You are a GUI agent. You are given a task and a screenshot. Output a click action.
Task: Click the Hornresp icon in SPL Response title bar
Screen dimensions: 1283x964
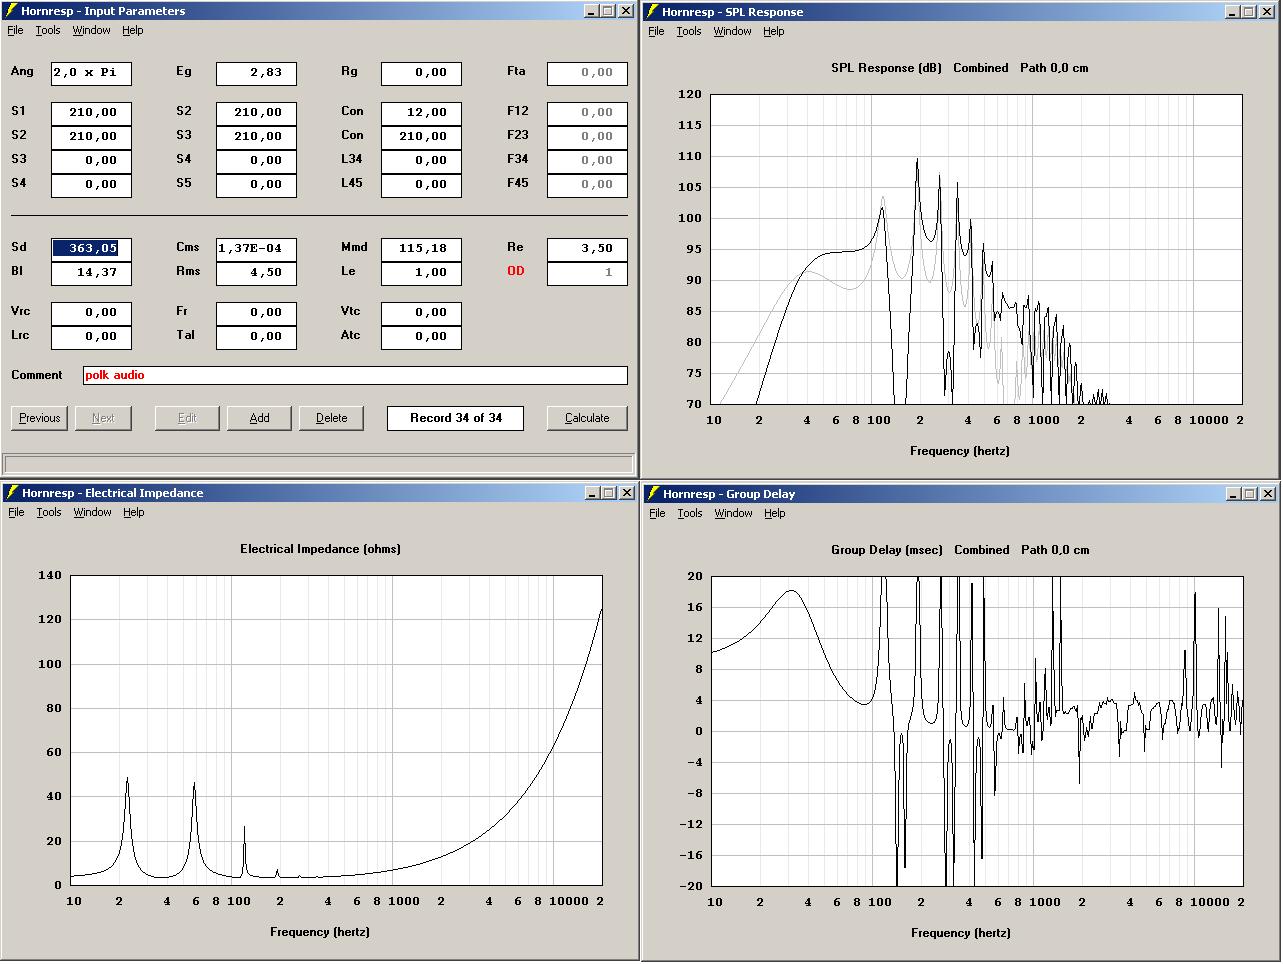click(x=652, y=12)
